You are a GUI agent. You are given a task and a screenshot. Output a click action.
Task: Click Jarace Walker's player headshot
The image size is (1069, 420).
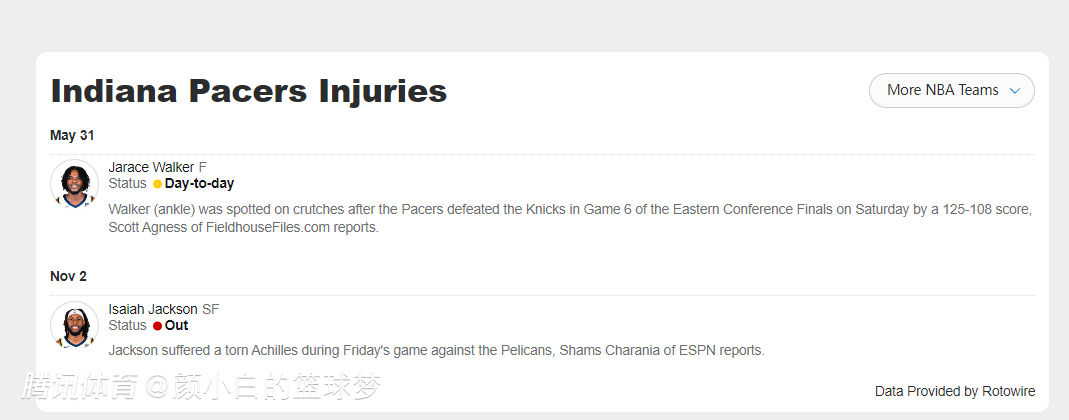tap(74, 184)
